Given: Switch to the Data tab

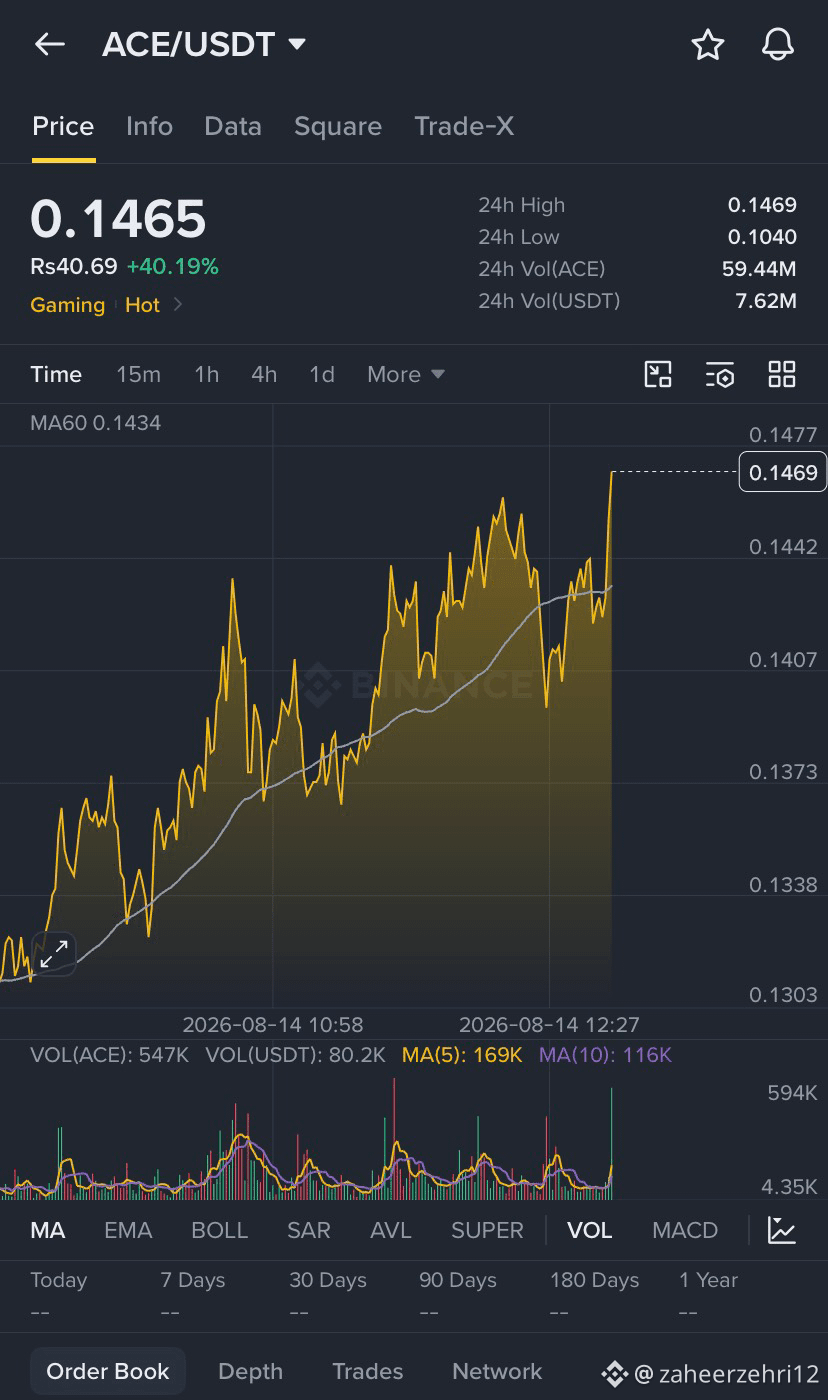Looking at the screenshot, I should pyautogui.click(x=233, y=127).
